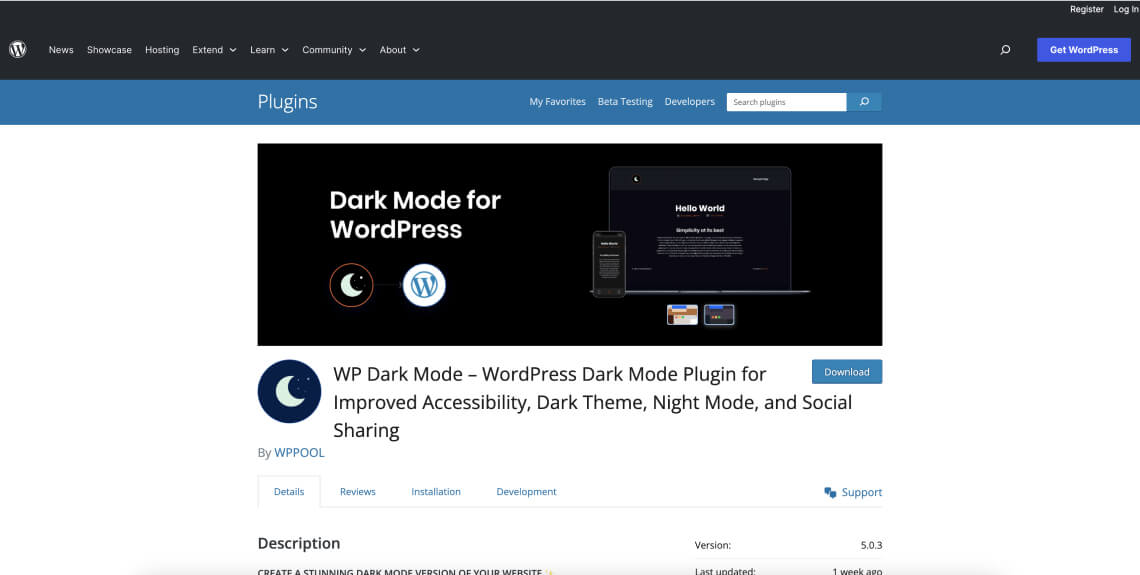This screenshot has width=1140, height=575.
Task: Expand the About dropdown menu
Action: [399, 50]
